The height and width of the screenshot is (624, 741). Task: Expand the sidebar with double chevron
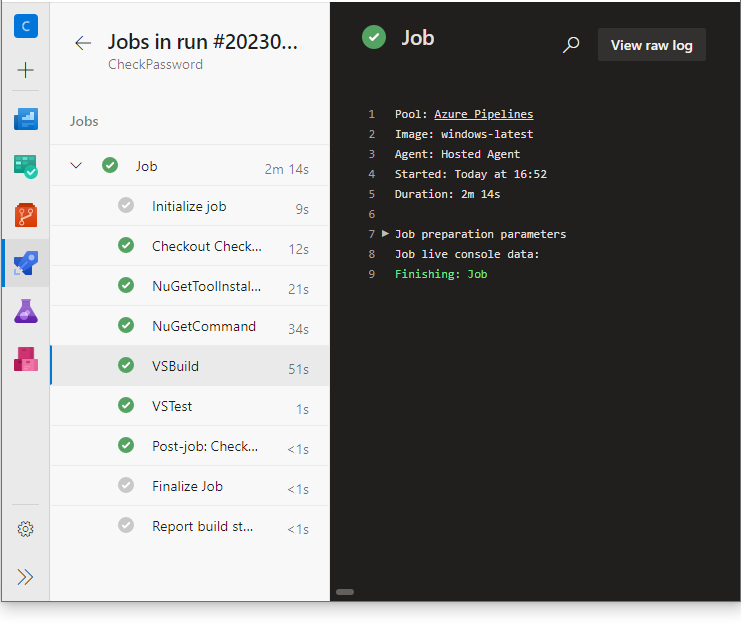click(26, 577)
